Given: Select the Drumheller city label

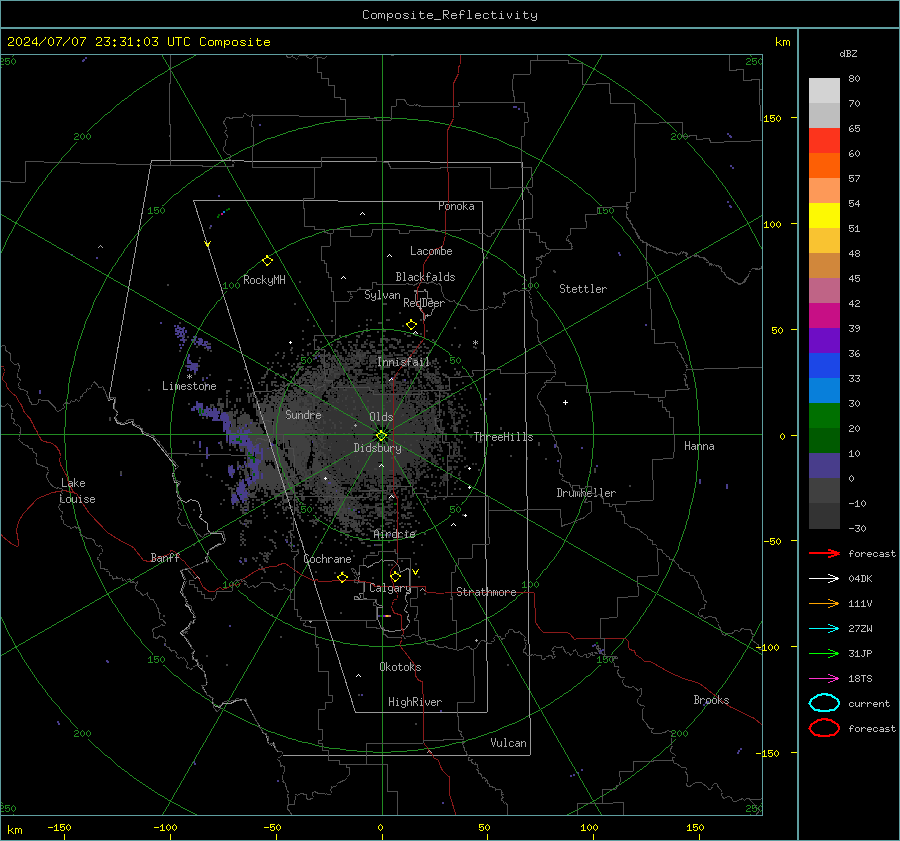Looking at the screenshot, I should click(586, 493).
